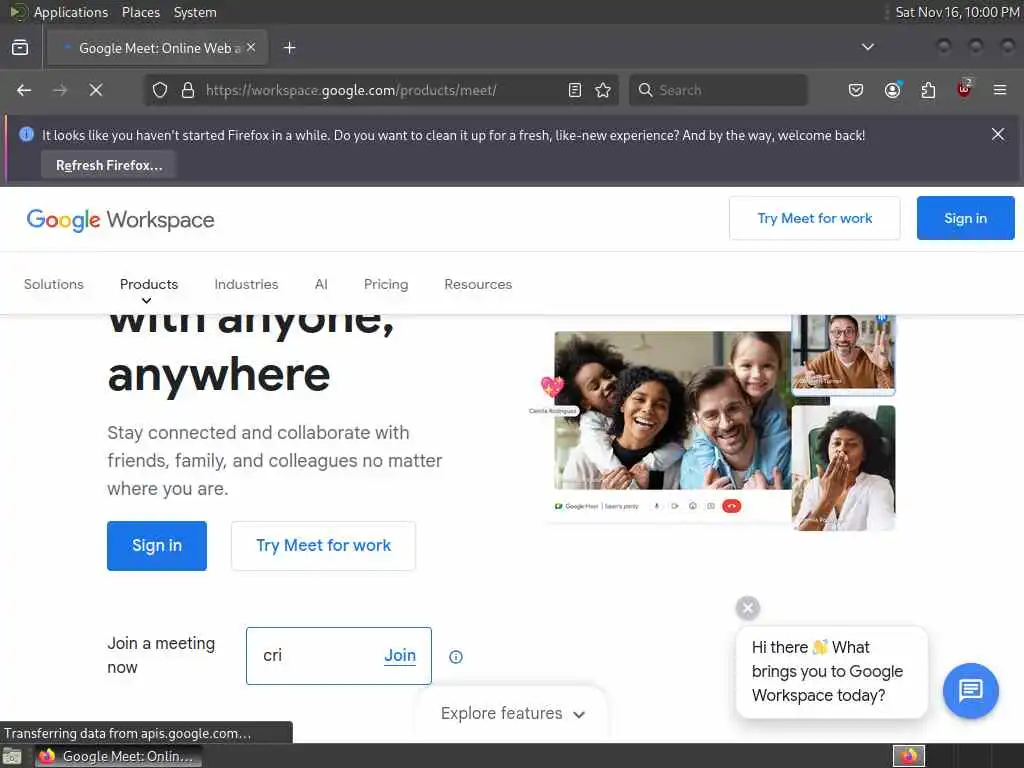Viewport: 1024px width, 768px height.
Task: Open the Solutions navigation menu
Action: point(54,284)
